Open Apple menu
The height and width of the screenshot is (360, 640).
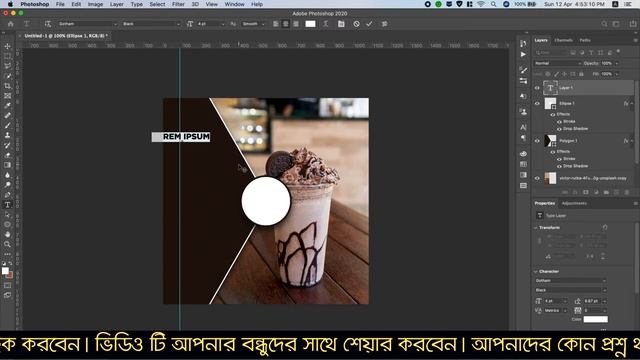pyautogui.click(x=10, y=4)
